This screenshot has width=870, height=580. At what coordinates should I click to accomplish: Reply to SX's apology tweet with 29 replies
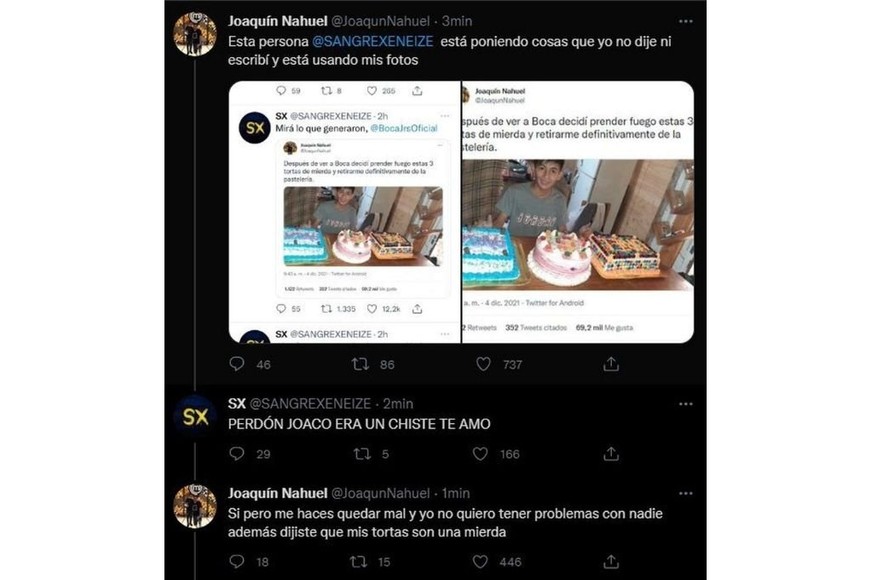point(237,454)
